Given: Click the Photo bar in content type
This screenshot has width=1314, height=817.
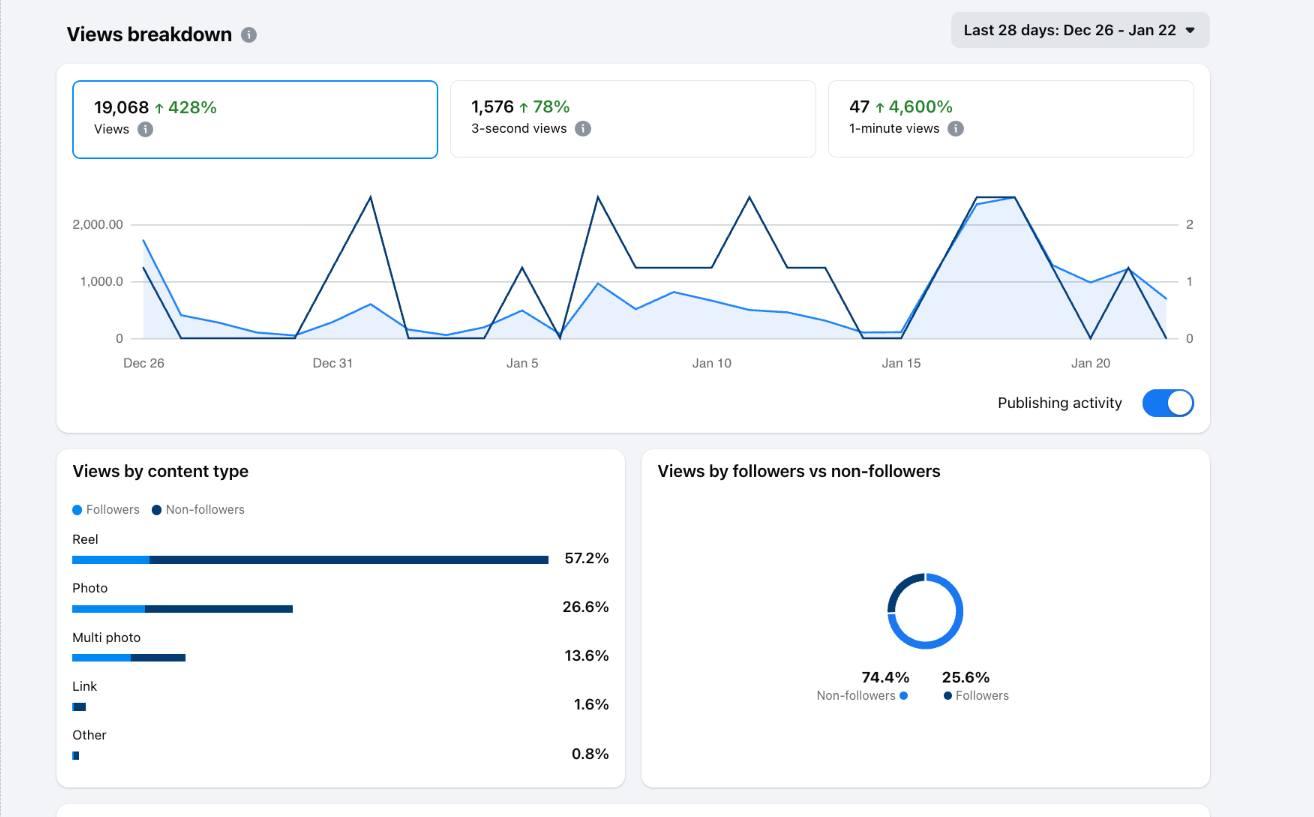Looking at the screenshot, I should tap(182, 609).
